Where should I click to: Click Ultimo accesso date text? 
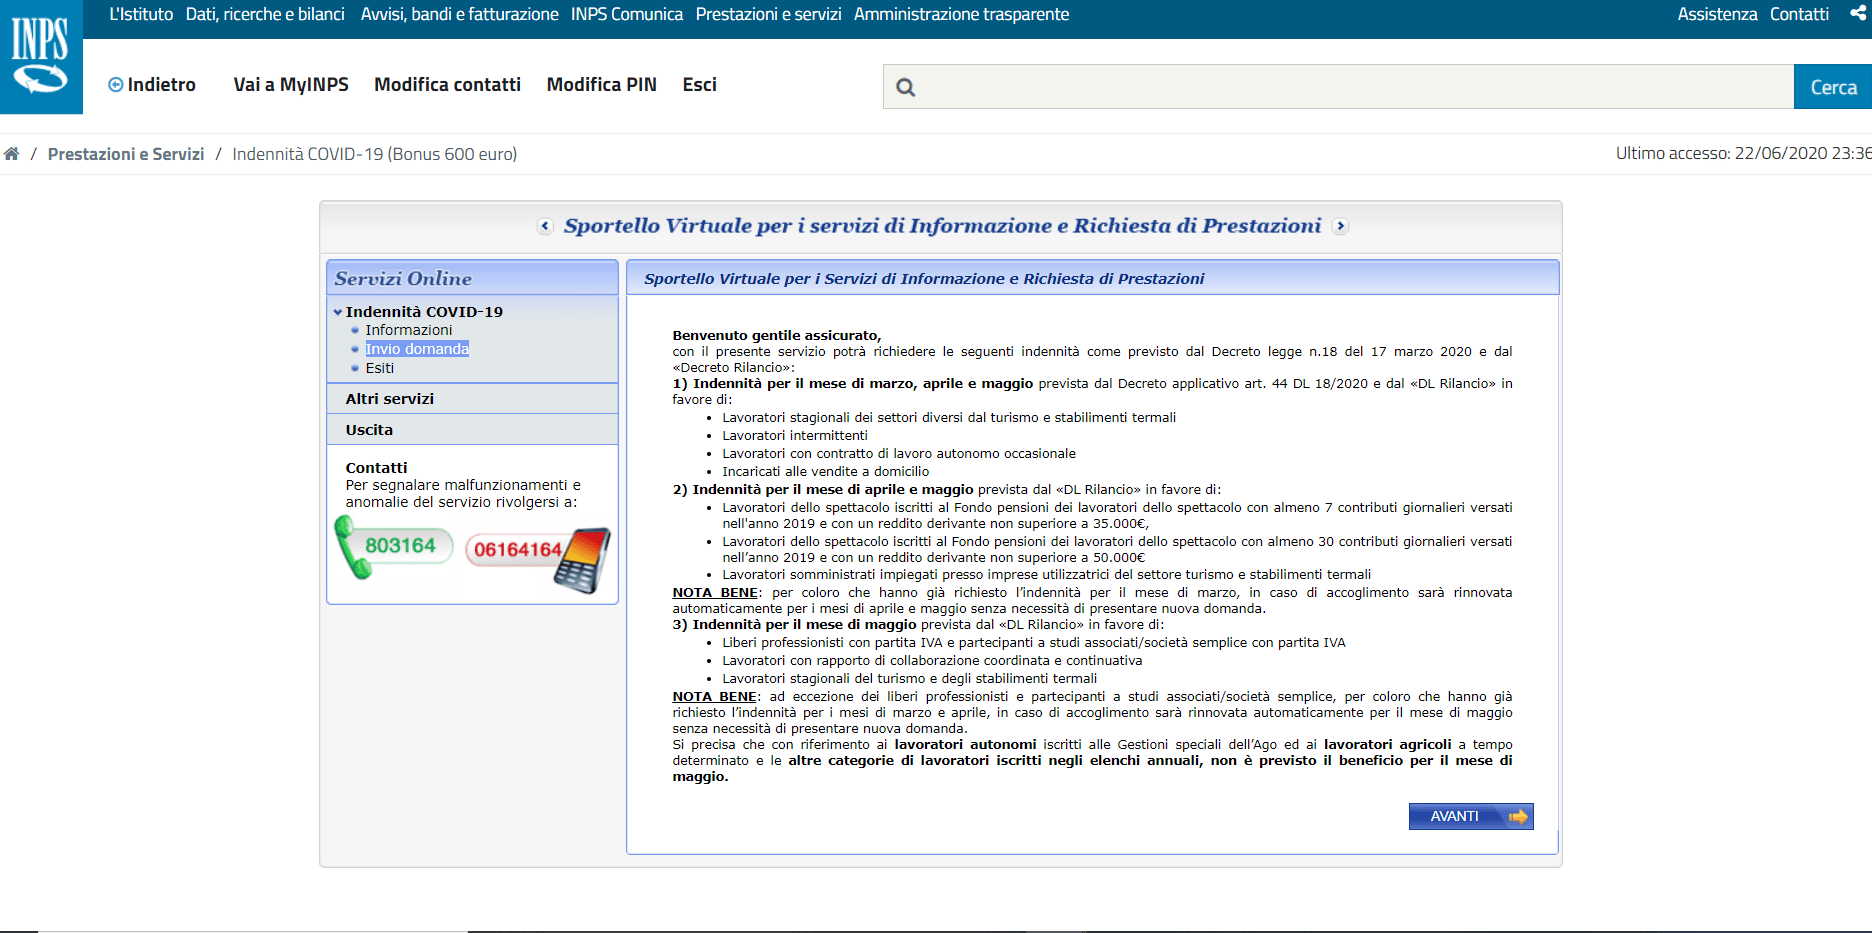click(1744, 153)
